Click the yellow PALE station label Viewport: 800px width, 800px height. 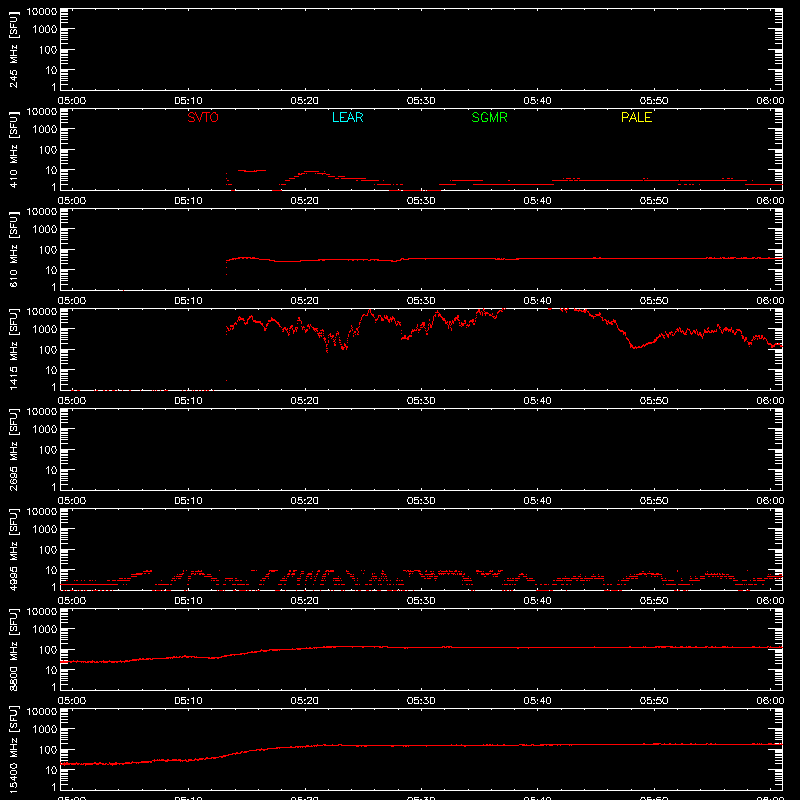[x=636, y=117]
